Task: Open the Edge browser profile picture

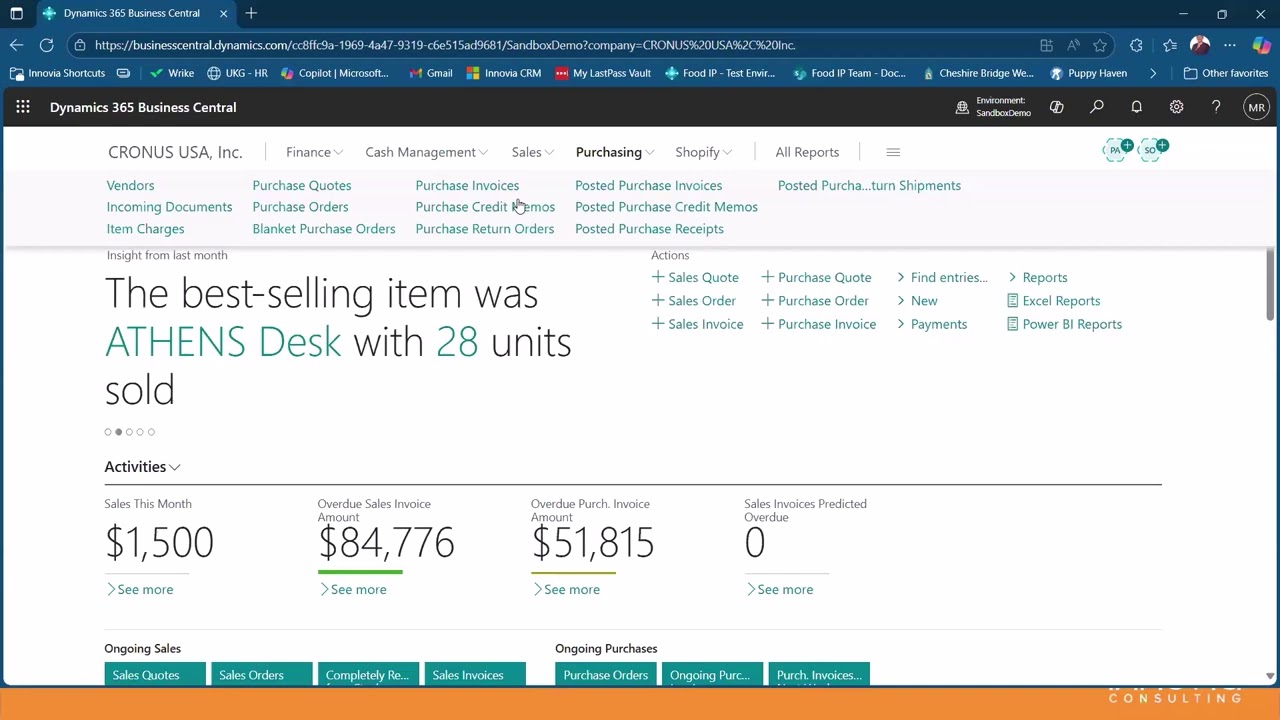Action: pos(1200,45)
